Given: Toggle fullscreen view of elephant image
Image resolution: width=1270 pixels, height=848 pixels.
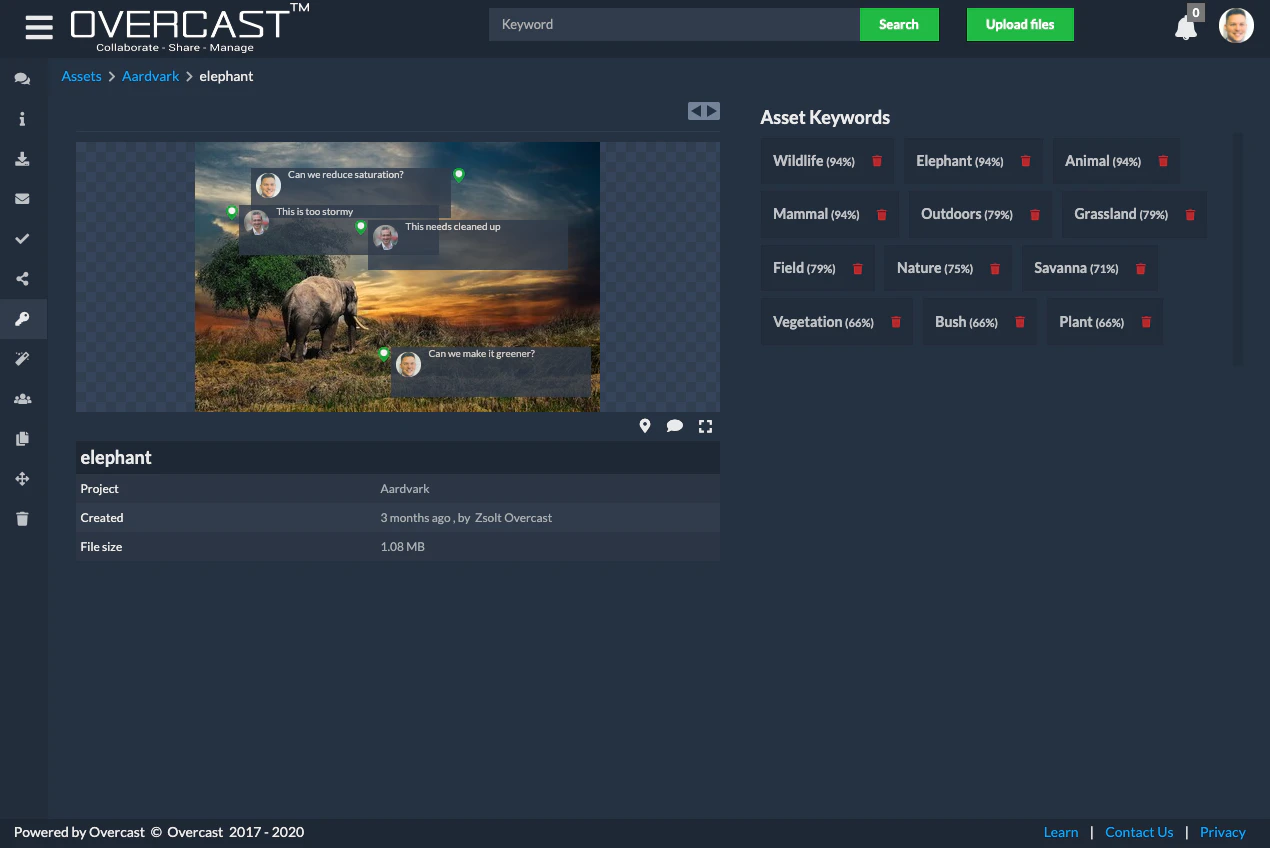Looking at the screenshot, I should click(x=706, y=426).
